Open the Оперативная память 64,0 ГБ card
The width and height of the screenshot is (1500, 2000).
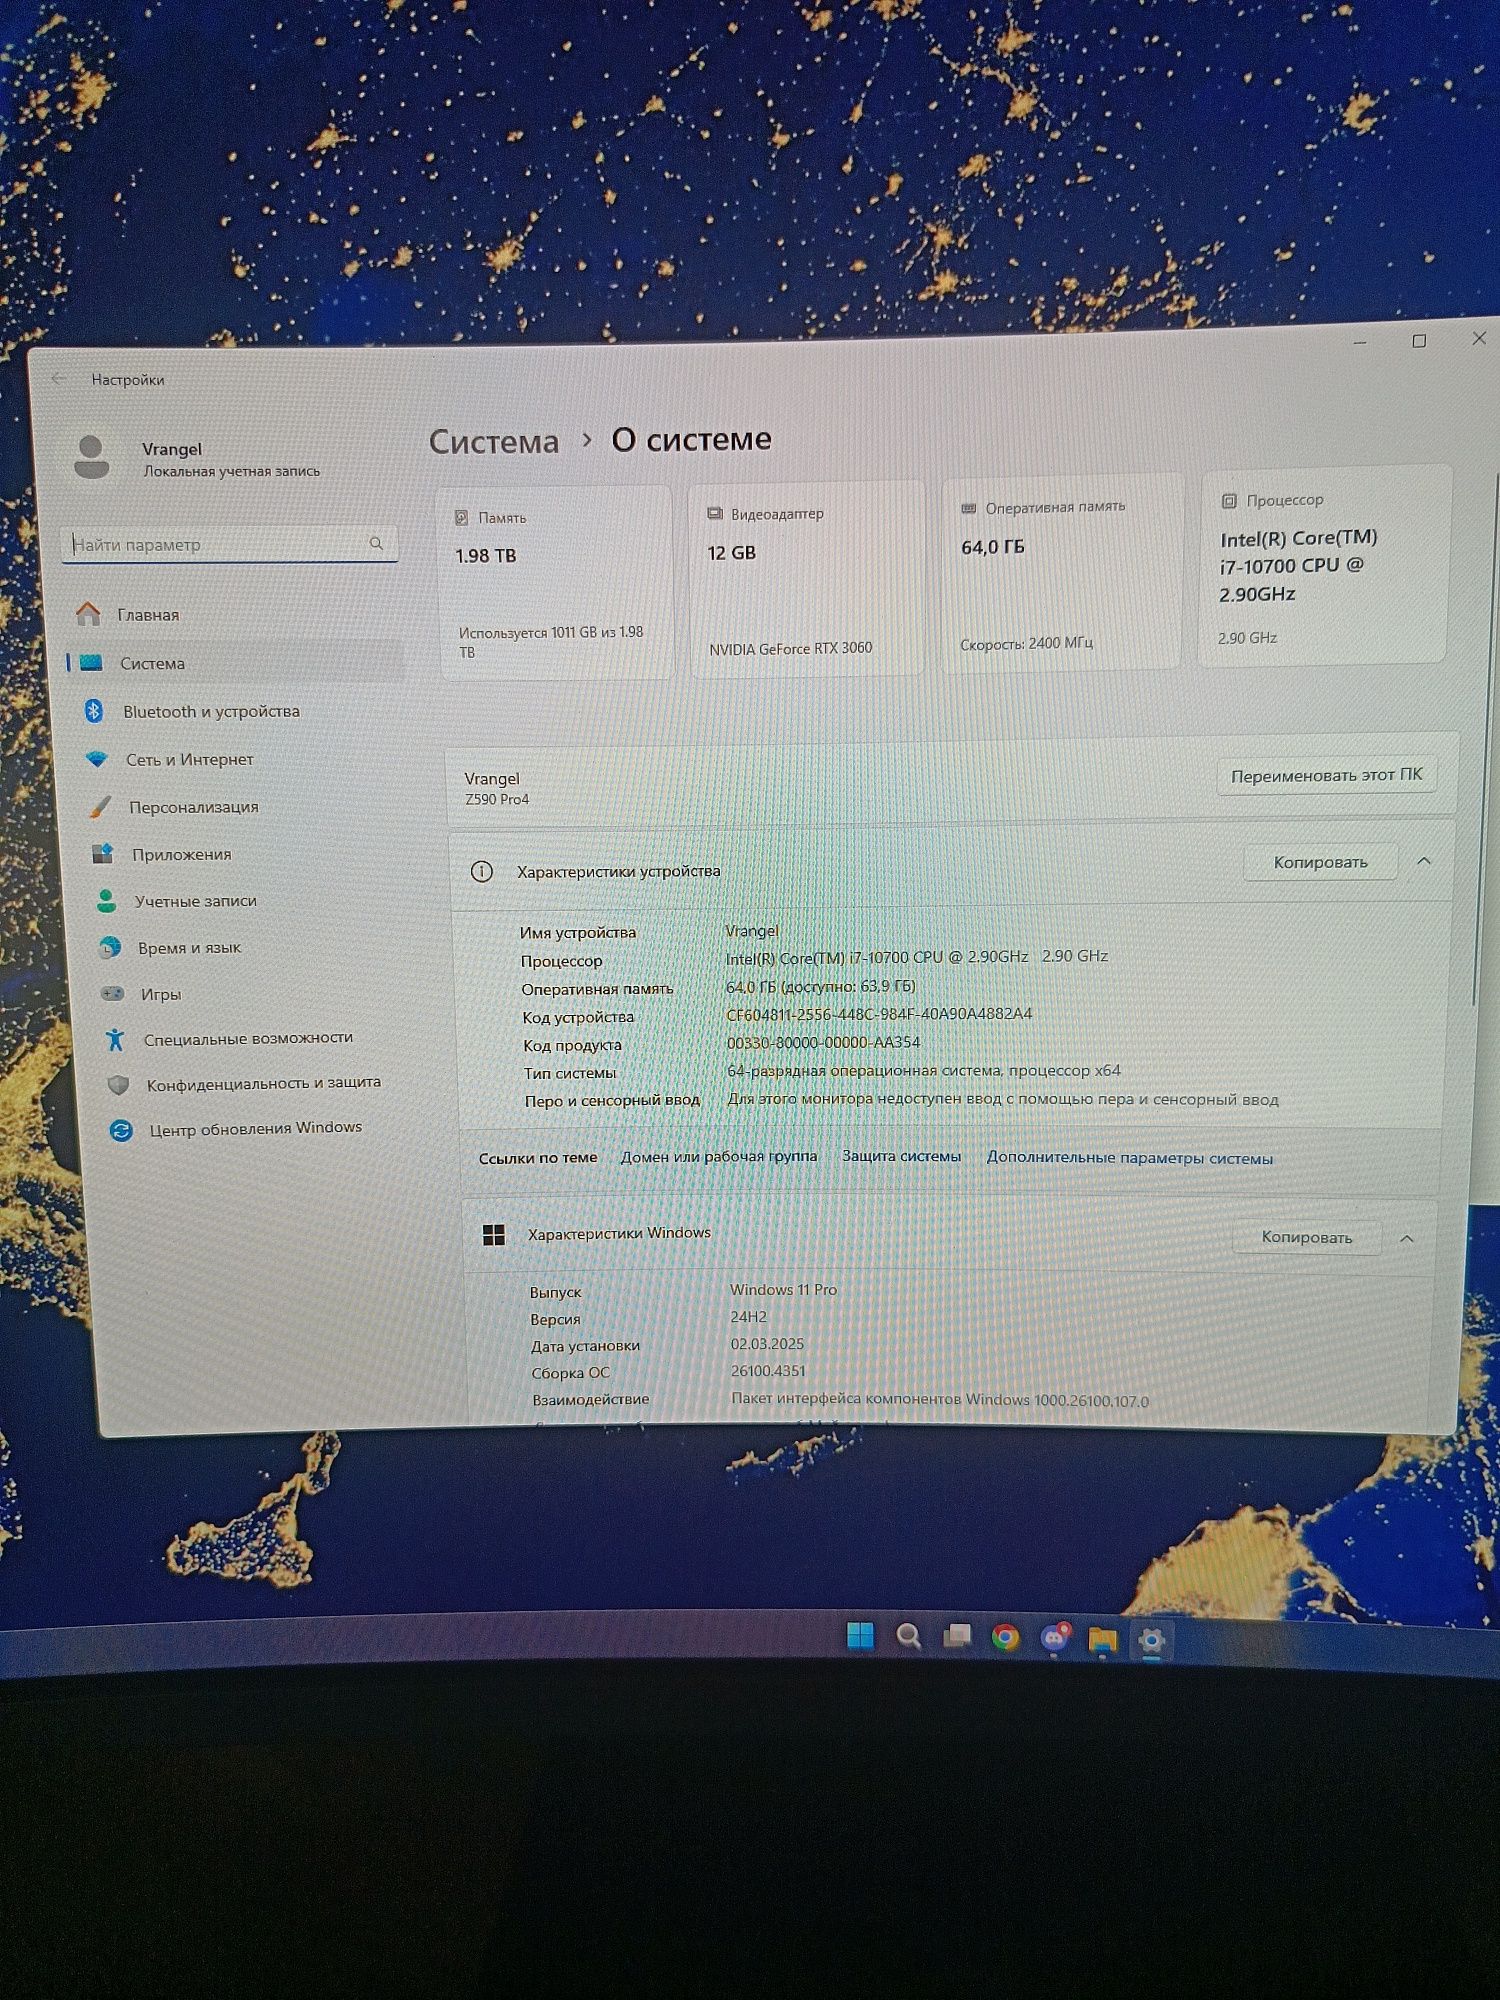1061,573
